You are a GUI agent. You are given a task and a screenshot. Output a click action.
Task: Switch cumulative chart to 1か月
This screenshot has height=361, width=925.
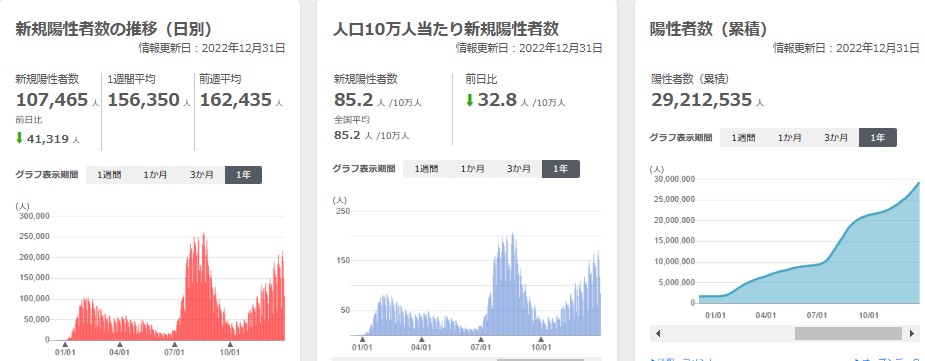click(789, 137)
